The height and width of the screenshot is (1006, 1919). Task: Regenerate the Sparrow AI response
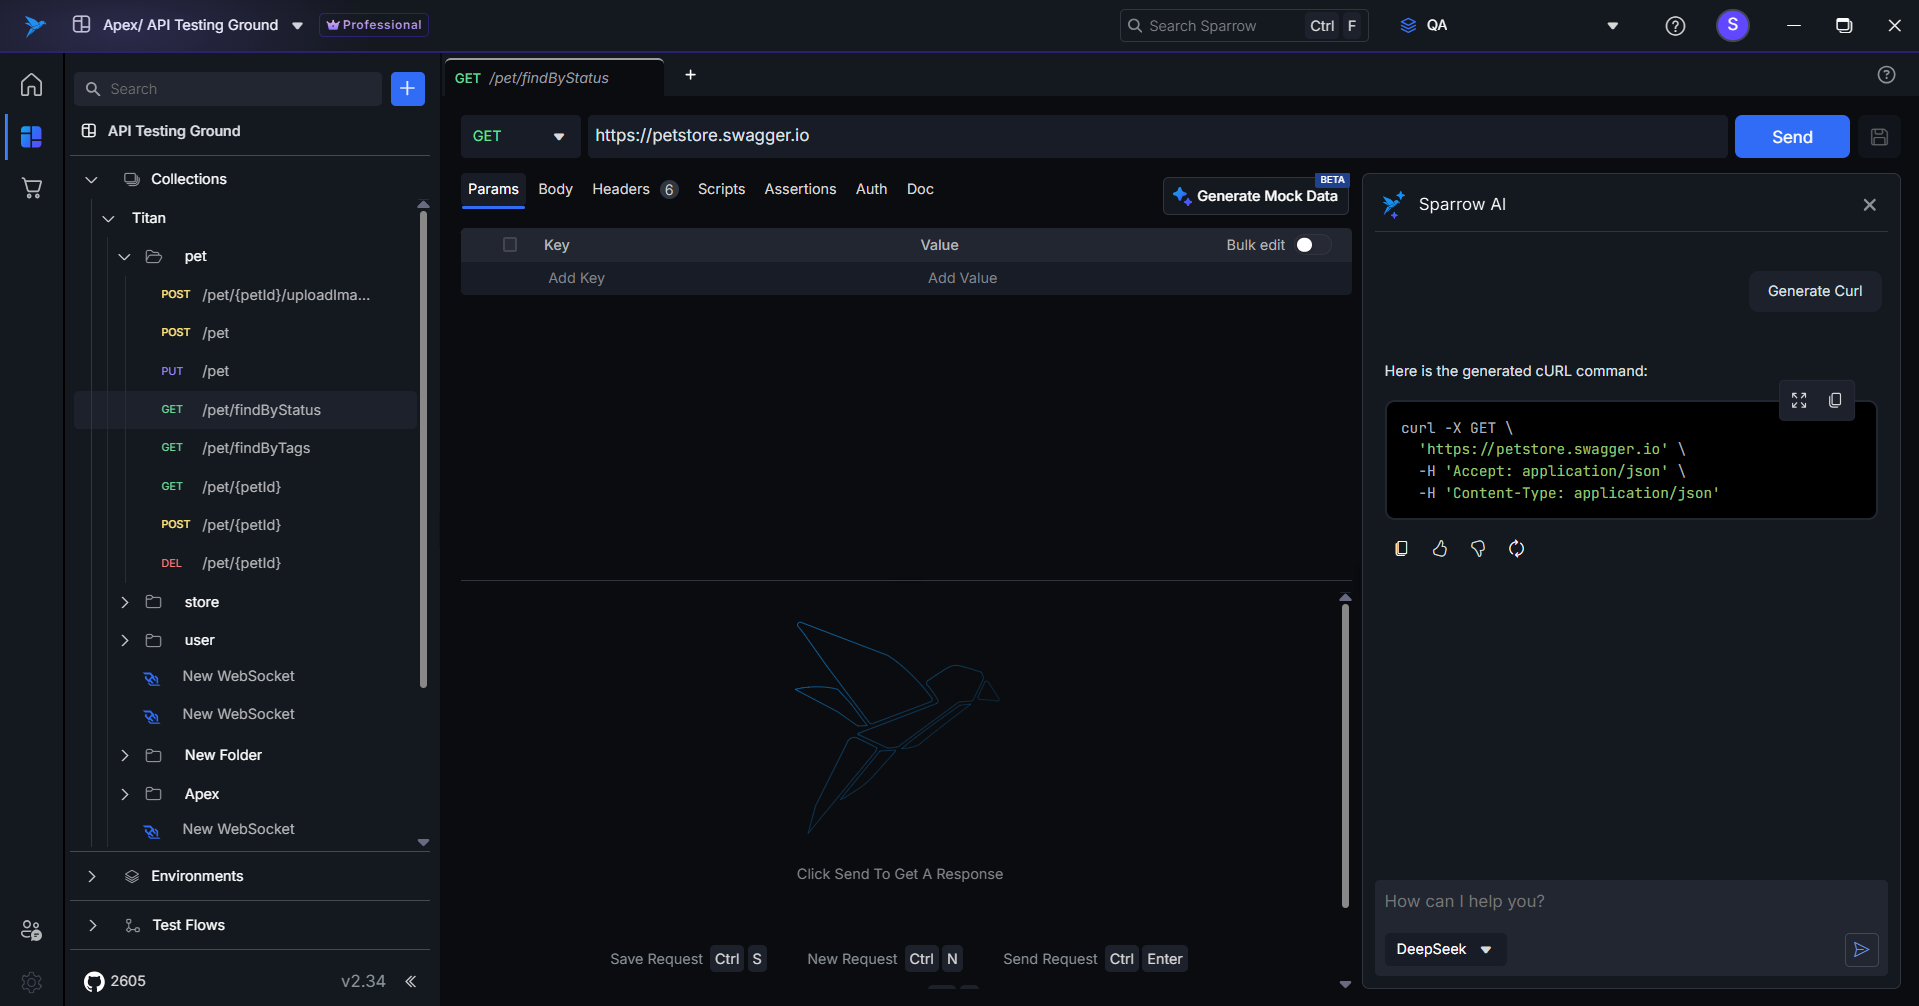(1516, 548)
